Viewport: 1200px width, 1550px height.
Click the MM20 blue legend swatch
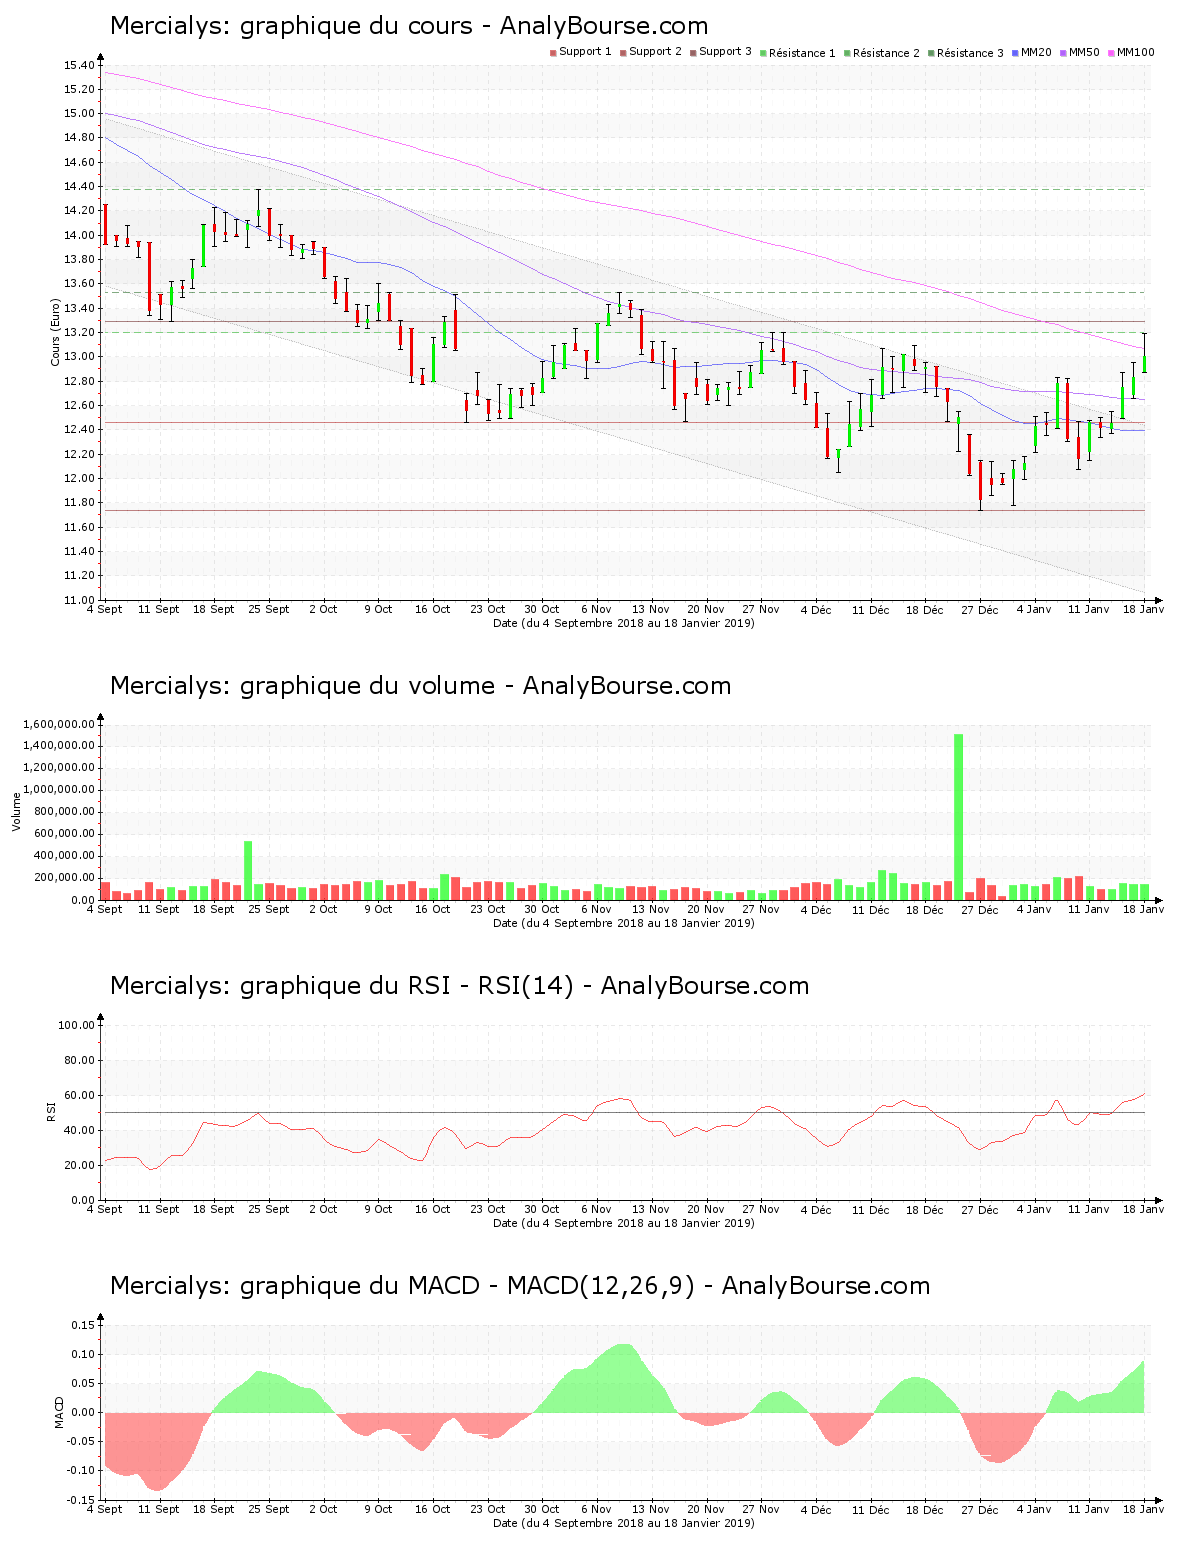[1015, 52]
